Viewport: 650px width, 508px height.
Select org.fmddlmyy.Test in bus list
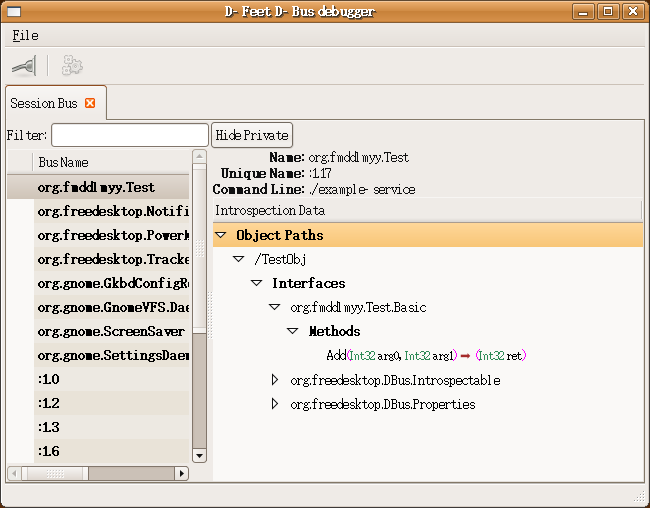[x=98, y=187]
